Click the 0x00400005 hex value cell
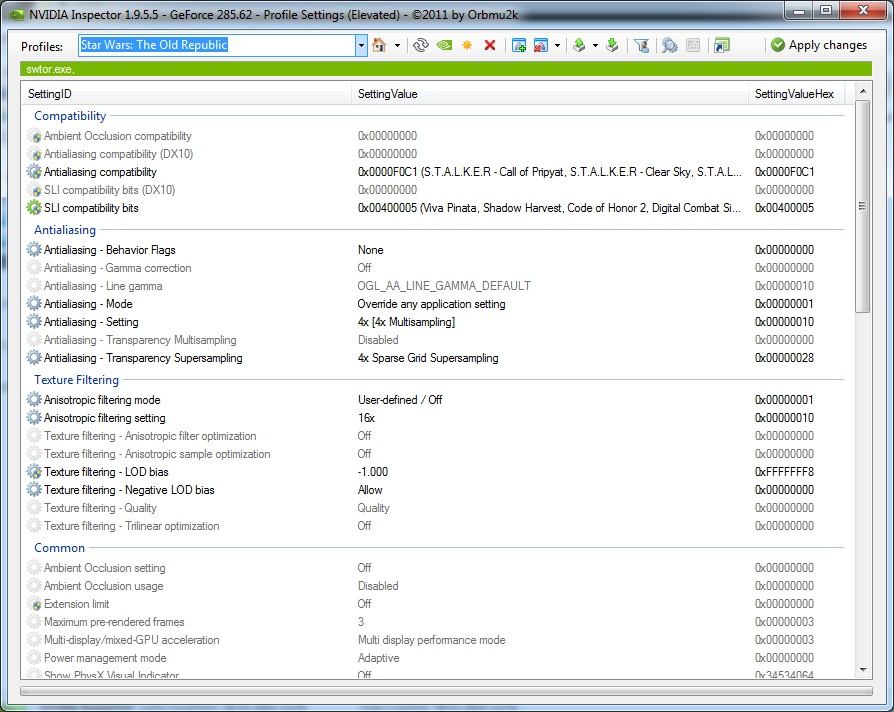 pos(785,208)
